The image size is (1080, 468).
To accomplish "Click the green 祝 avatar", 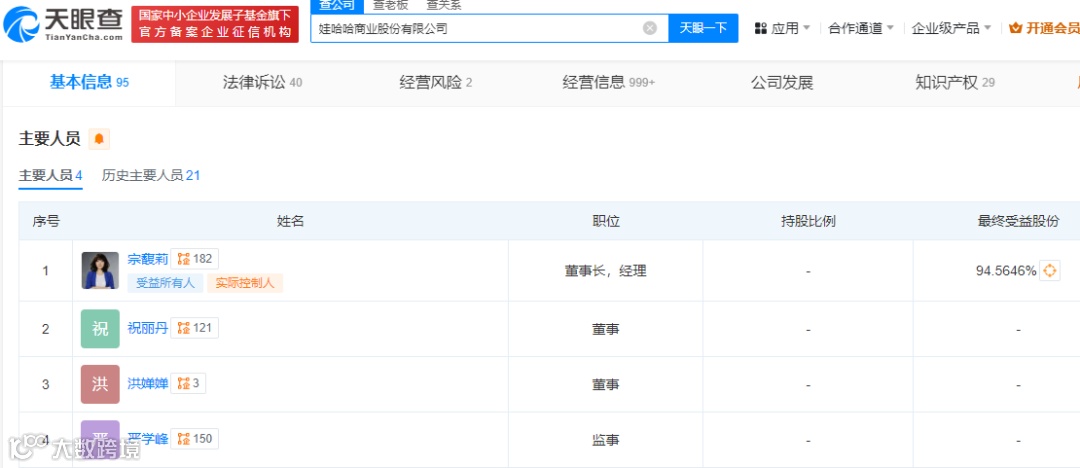I will coord(100,329).
